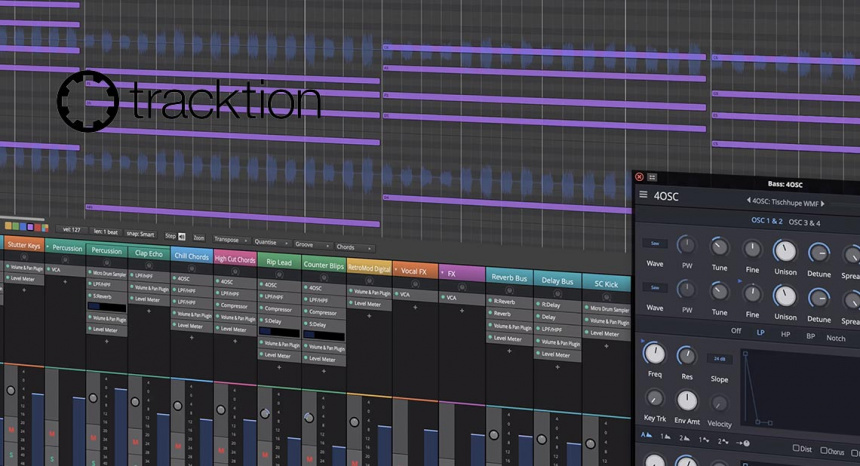Click the len: 1 beat field

click(x=105, y=232)
